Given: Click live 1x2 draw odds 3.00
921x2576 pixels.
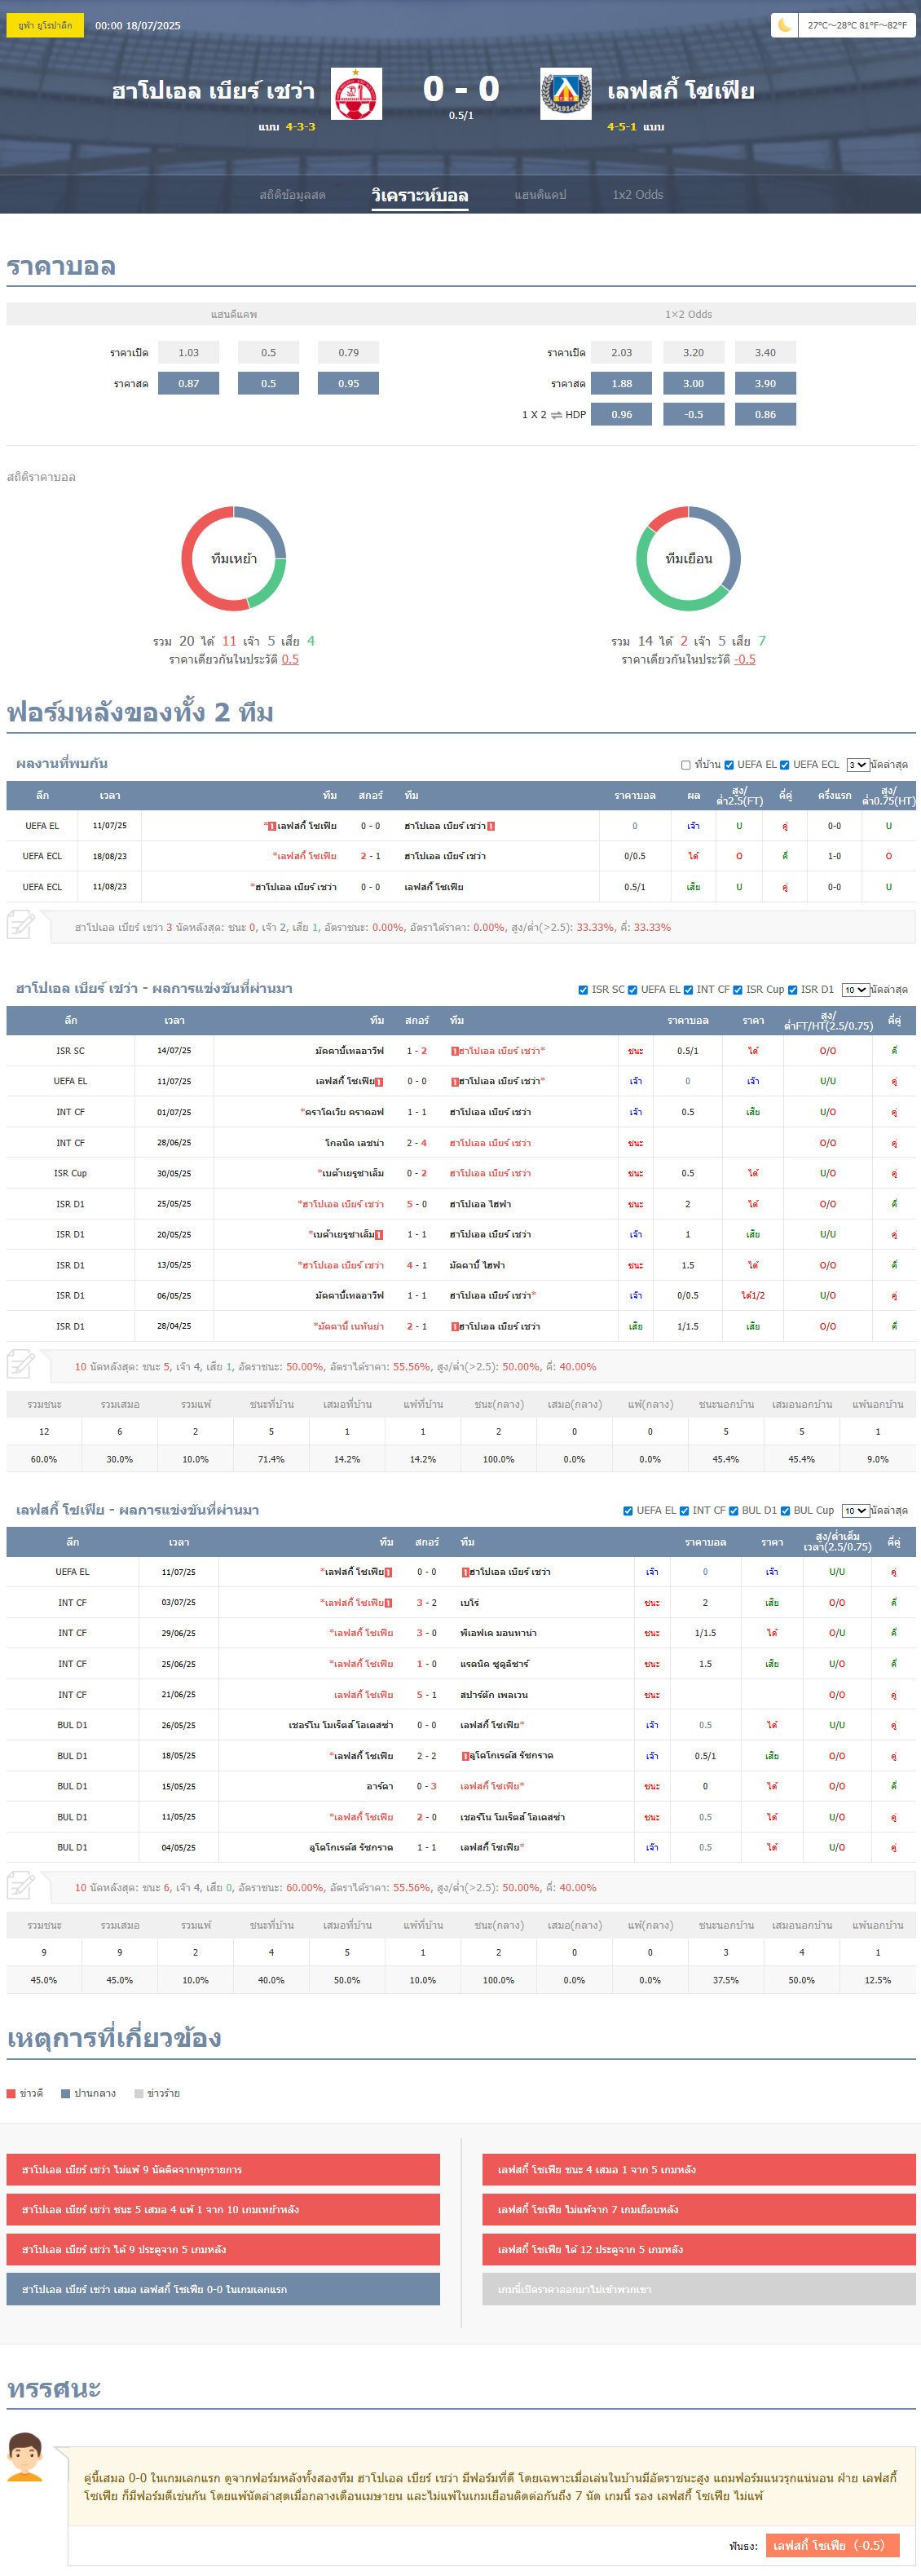Looking at the screenshot, I should pyautogui.click(x=693, y=384).
